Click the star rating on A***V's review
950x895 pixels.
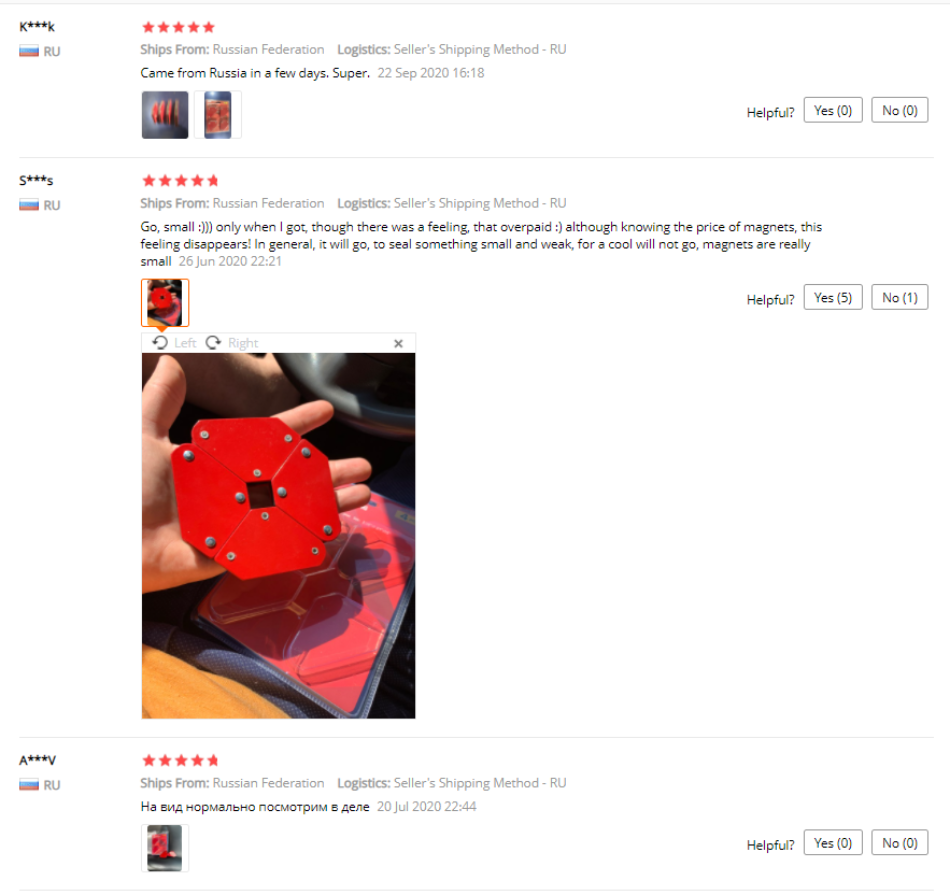(180, 760)
